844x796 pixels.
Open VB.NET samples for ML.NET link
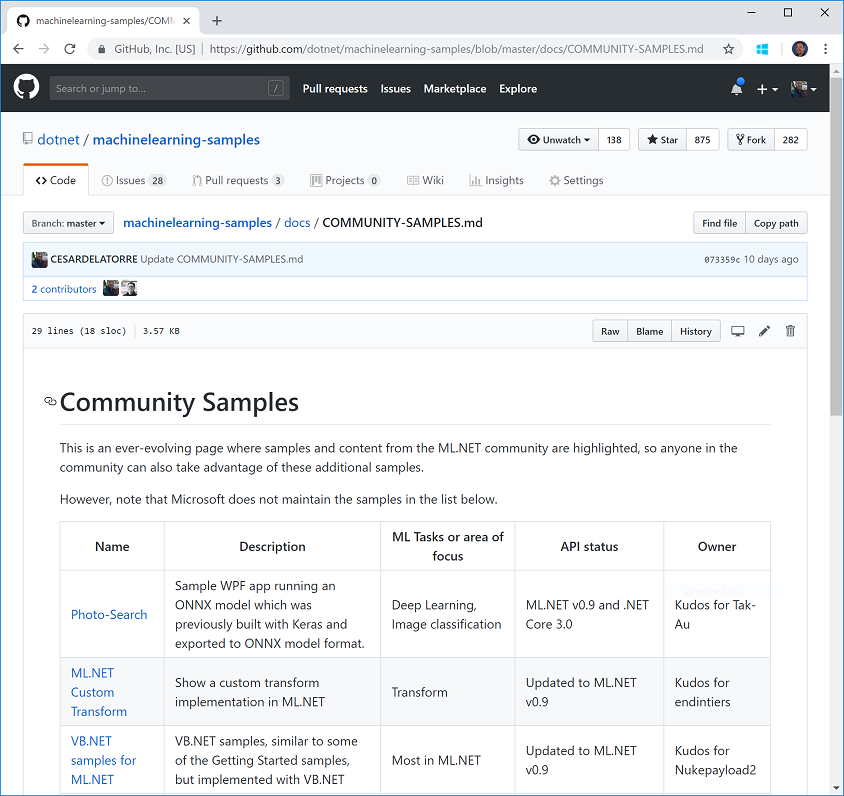click(103, 760)
